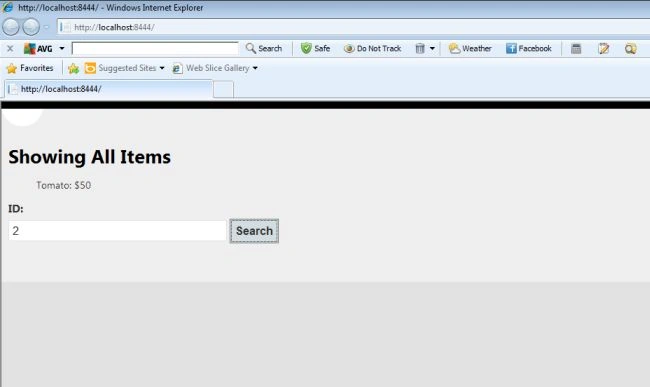The height and width of the screenshot is (387, 650).
Task: Click the trash can icon in the AVG toolbar
Action: pyautogui.click(x=420, y=48)
